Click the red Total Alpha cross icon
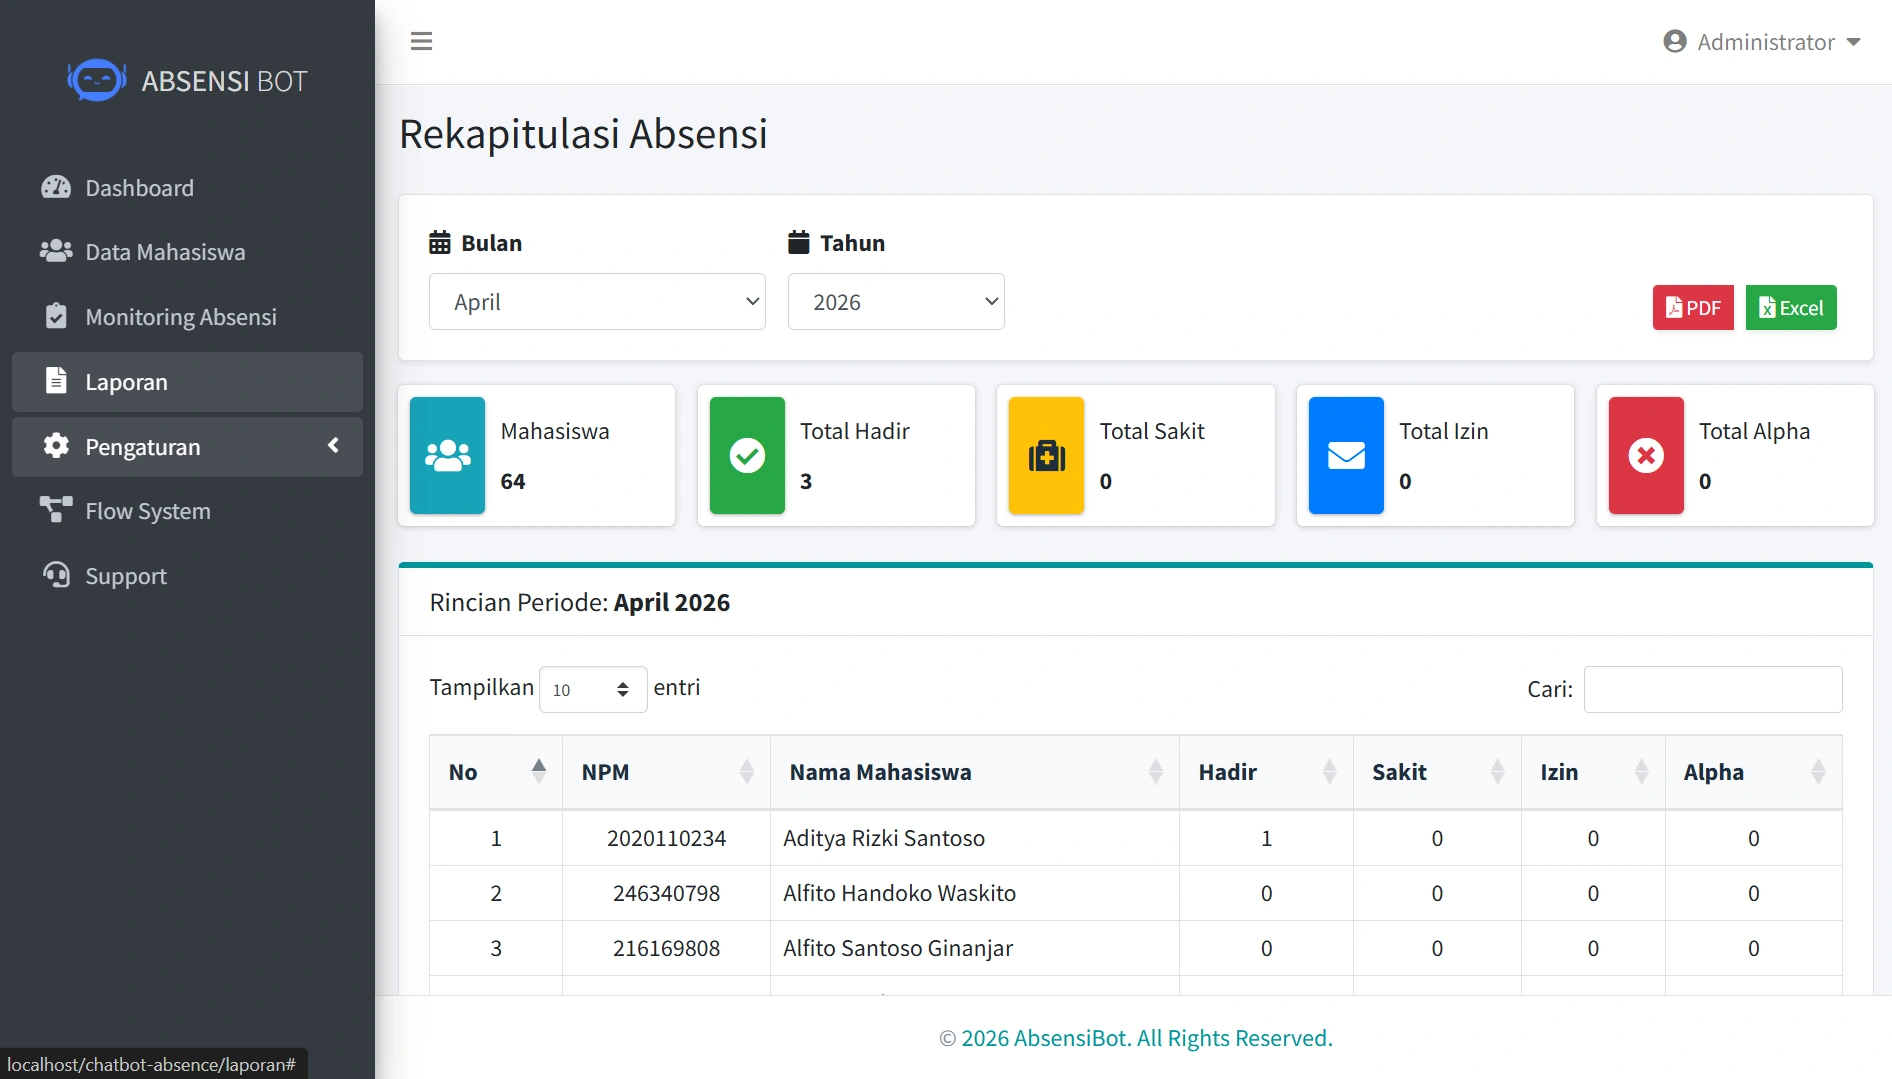This screenshot has width=1892, height=1079. click(x=1646, y=456)
